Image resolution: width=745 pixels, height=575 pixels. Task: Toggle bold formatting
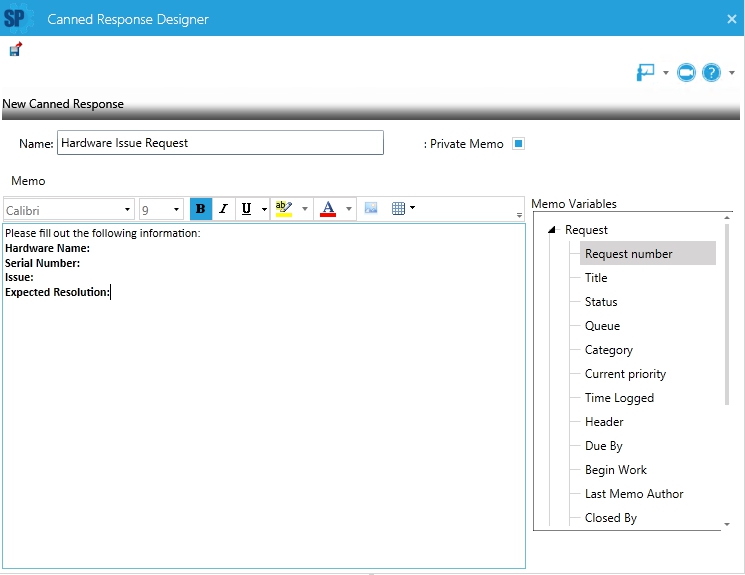point(201,209)
